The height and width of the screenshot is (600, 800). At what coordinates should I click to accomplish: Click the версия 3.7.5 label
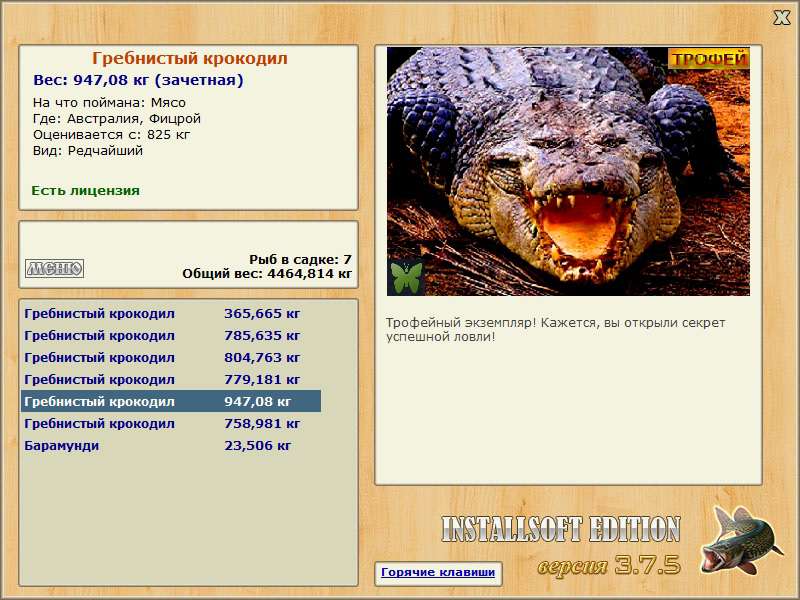(x=609, y=565)
